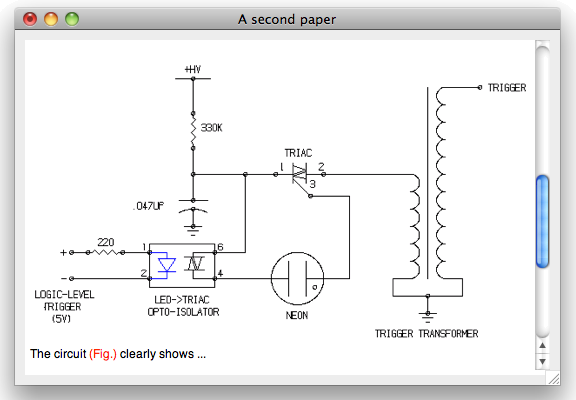Click the TRIGGER output terminal label
Screen dimensions: 576x400
tap(507, 88)
